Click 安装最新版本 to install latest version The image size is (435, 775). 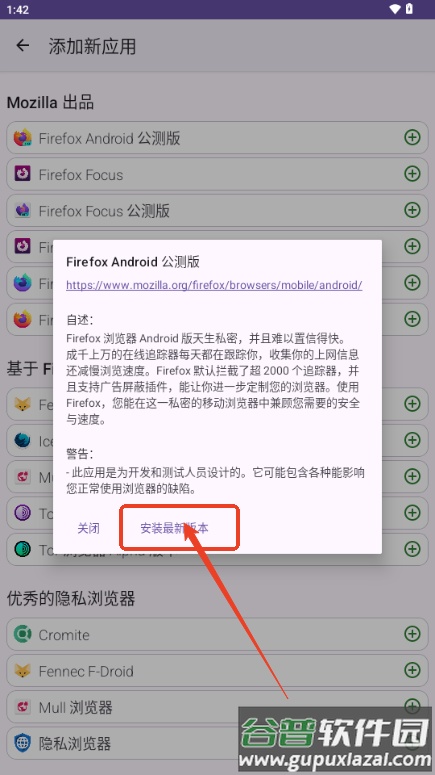pyautogui.click(x=174, y=528)
